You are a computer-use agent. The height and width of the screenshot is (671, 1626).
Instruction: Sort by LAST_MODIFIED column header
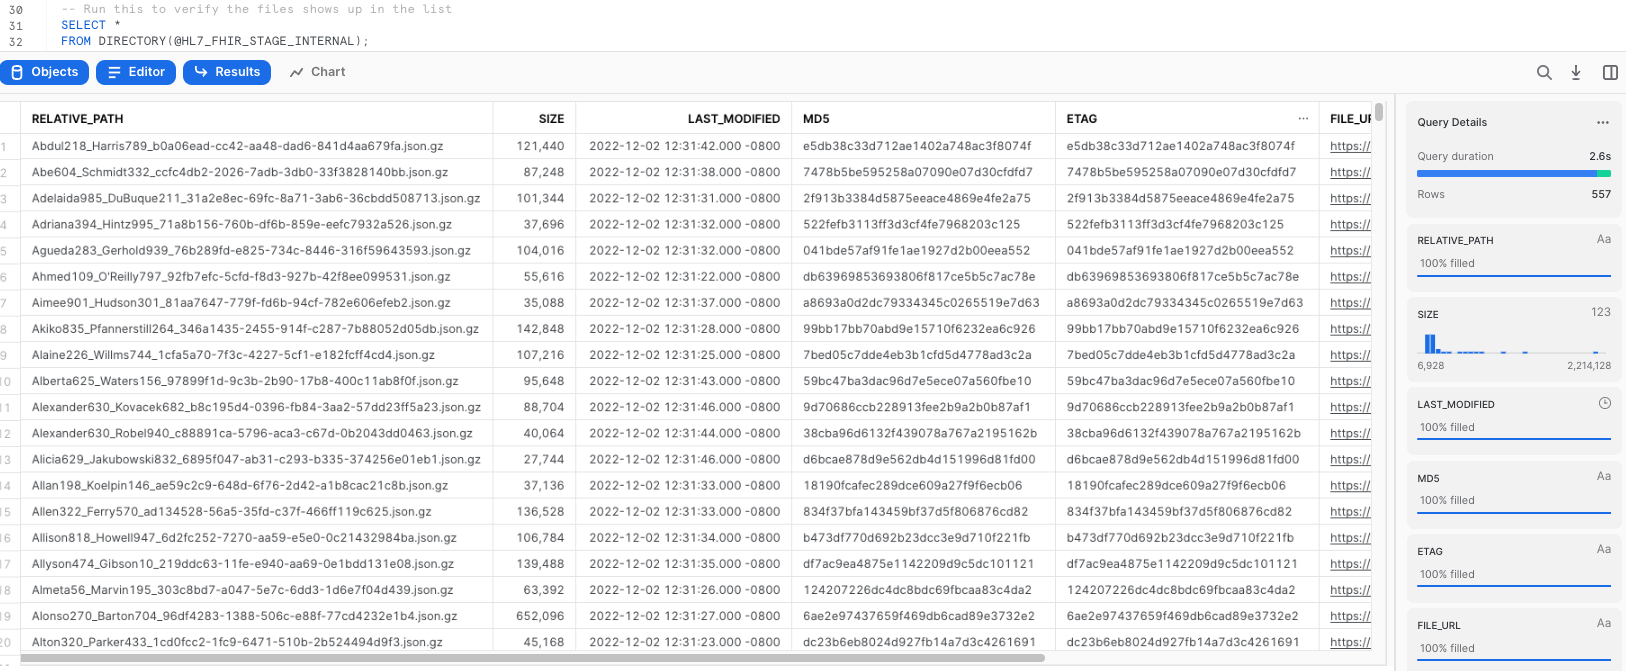[733, 118]
